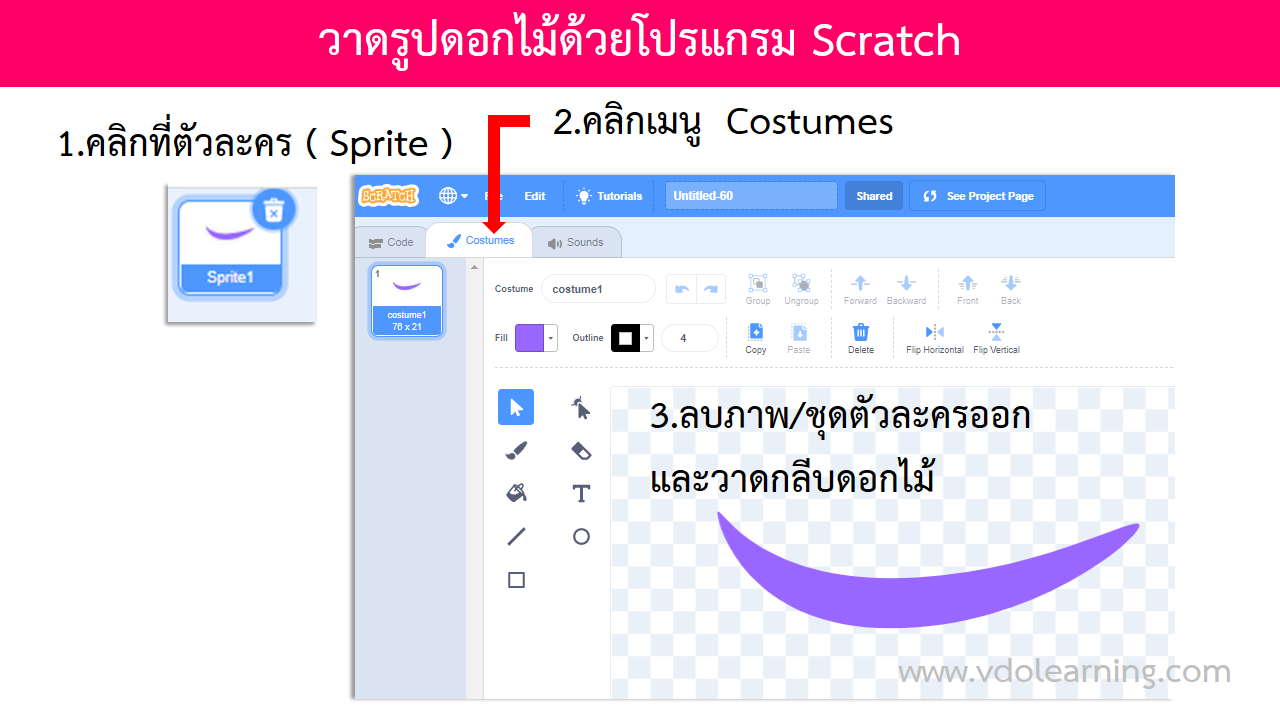
Task: Select the Rectangle tool
Action: pyautogui.click(x=516, y=580)
